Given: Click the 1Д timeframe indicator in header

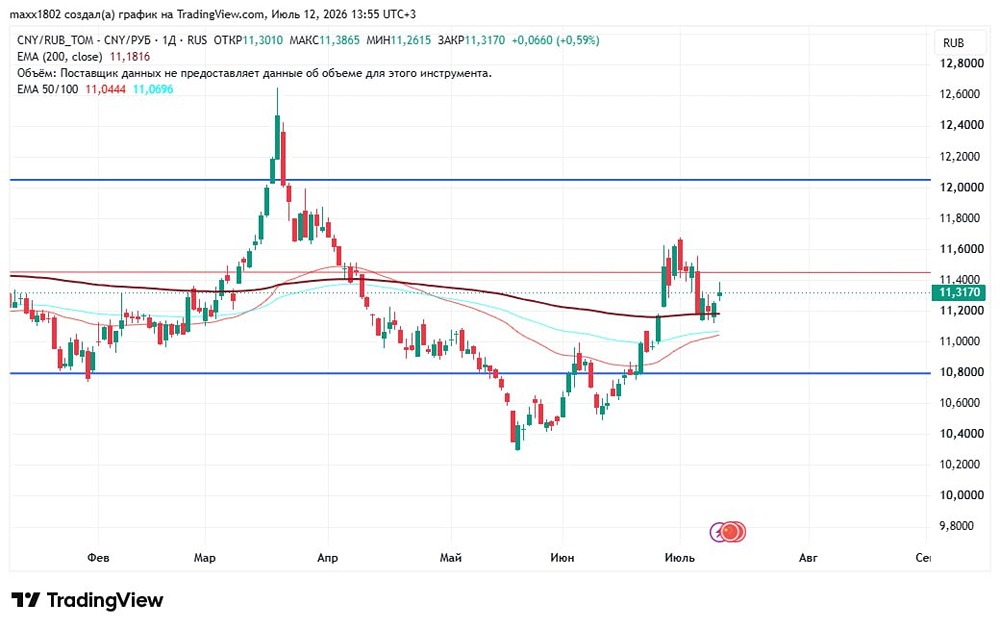Looking at the screenshot, I should click(x=169, y=40).
